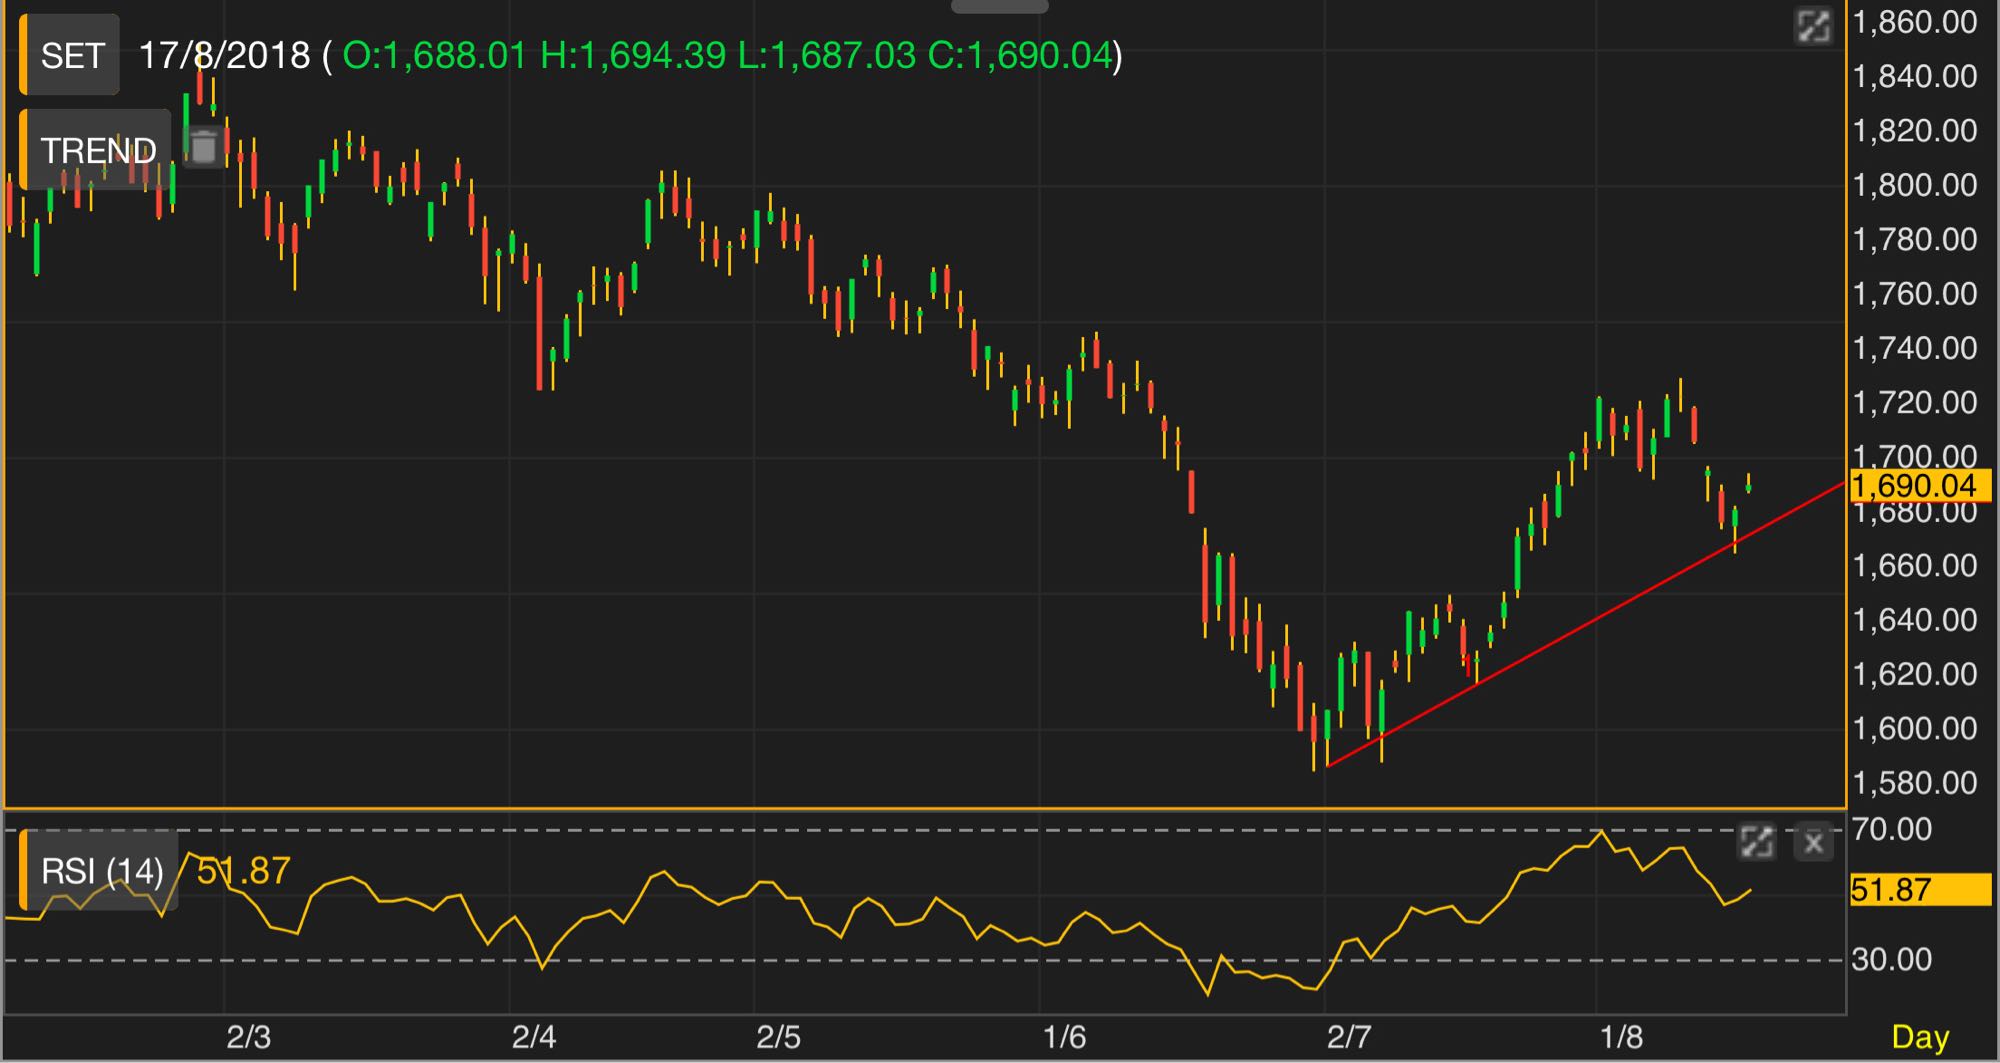Select the TREND indicator label
This screenshot has height=1063, width=2000.
click(96, 150)
